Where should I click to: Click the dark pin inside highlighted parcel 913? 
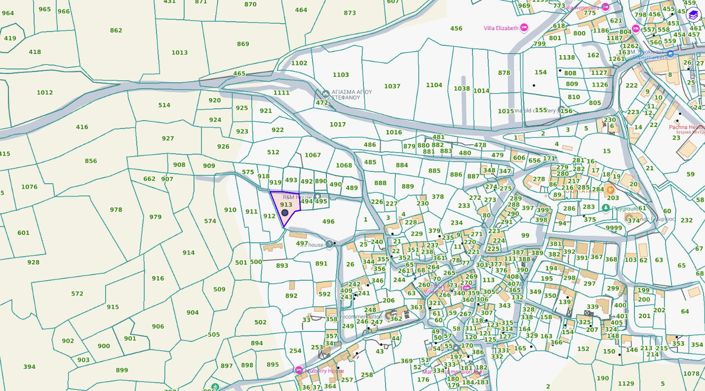coord(285,212)
